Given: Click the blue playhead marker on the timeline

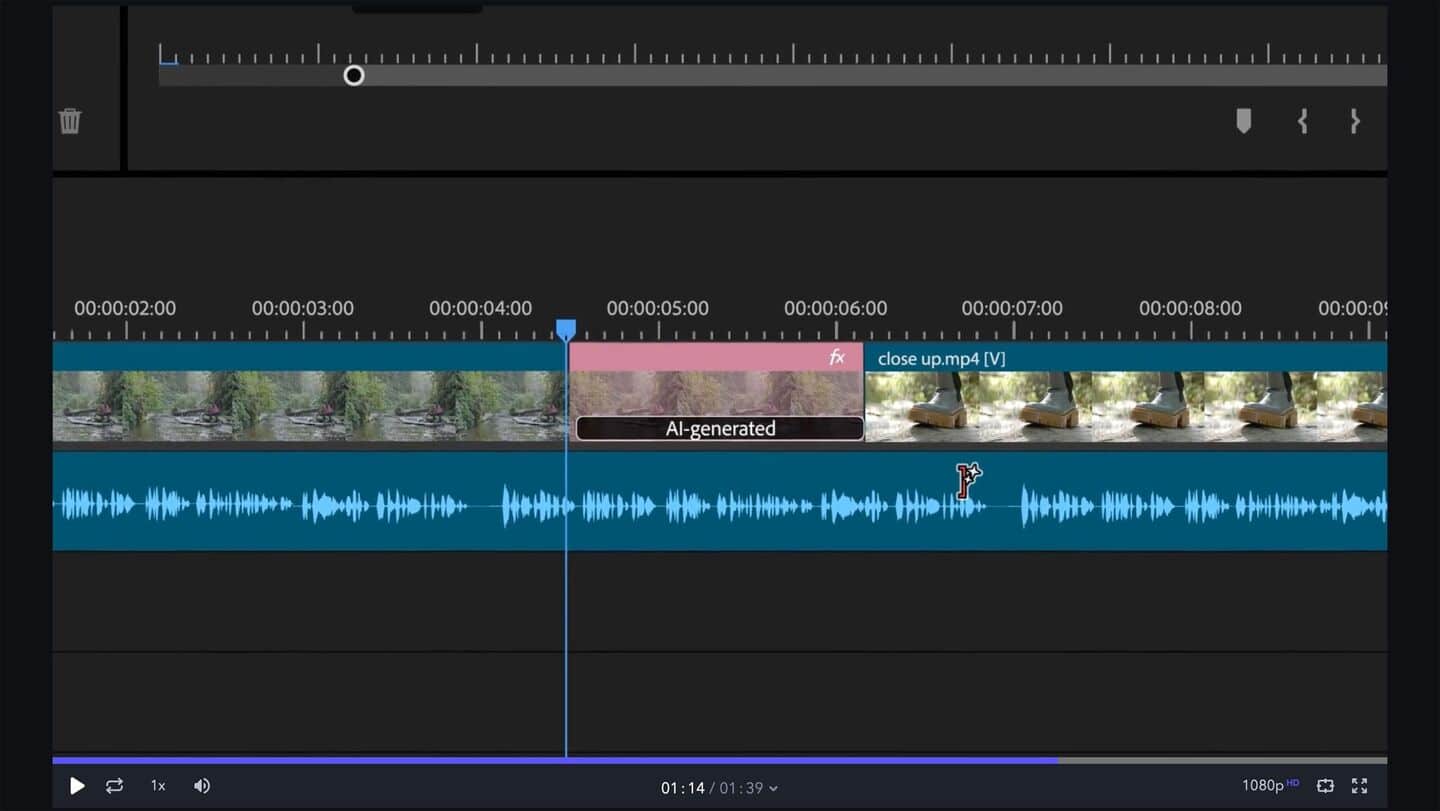Looking at the screenshot, I should tap(566, 328).
